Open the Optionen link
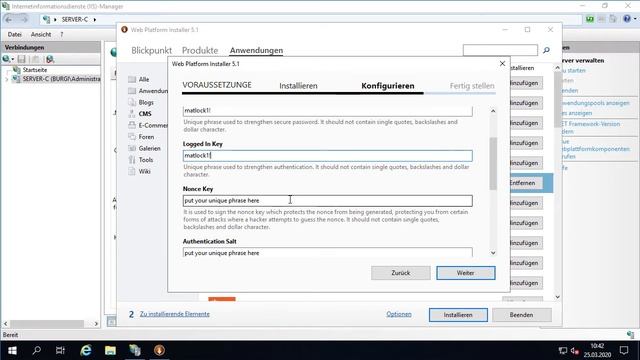Viewport: 640px width, 360px height. [x=399, y=314]
